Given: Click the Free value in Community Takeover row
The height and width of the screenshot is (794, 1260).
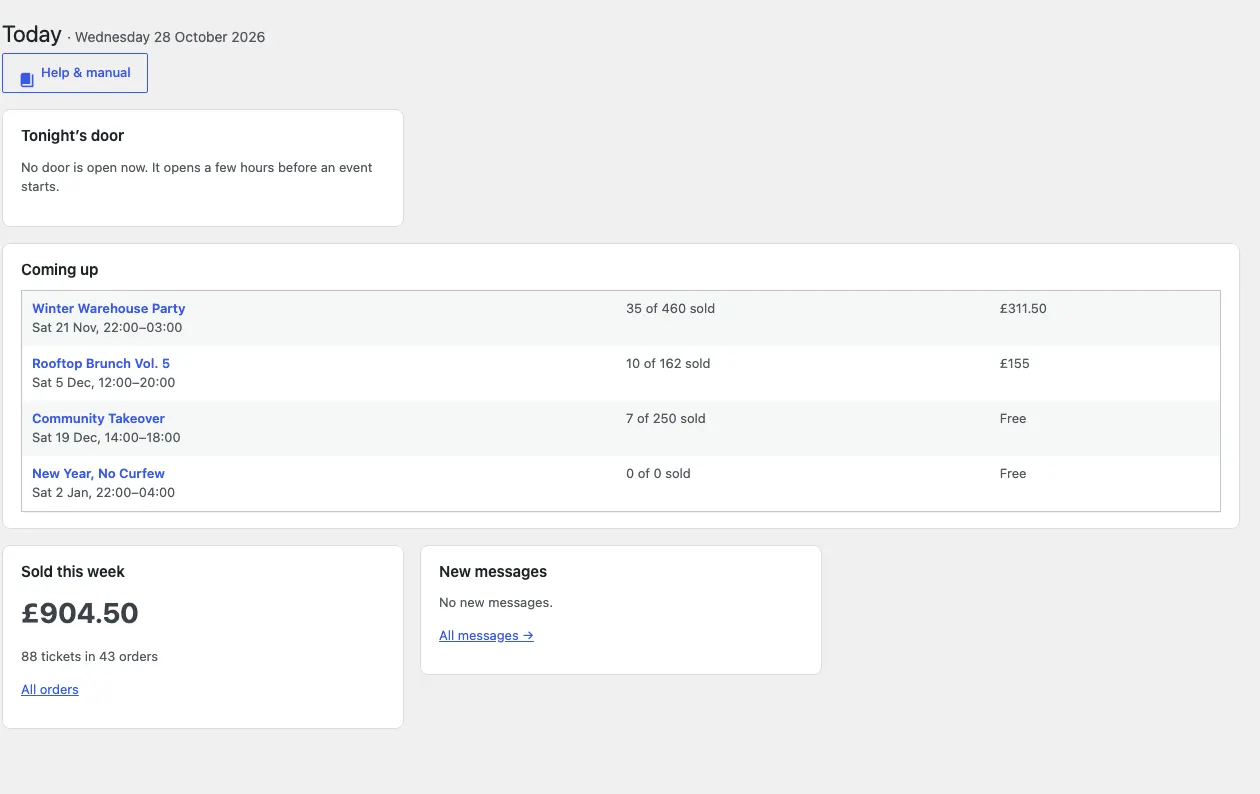Looking at the screenshot, I should click(x=1013, y=419).
